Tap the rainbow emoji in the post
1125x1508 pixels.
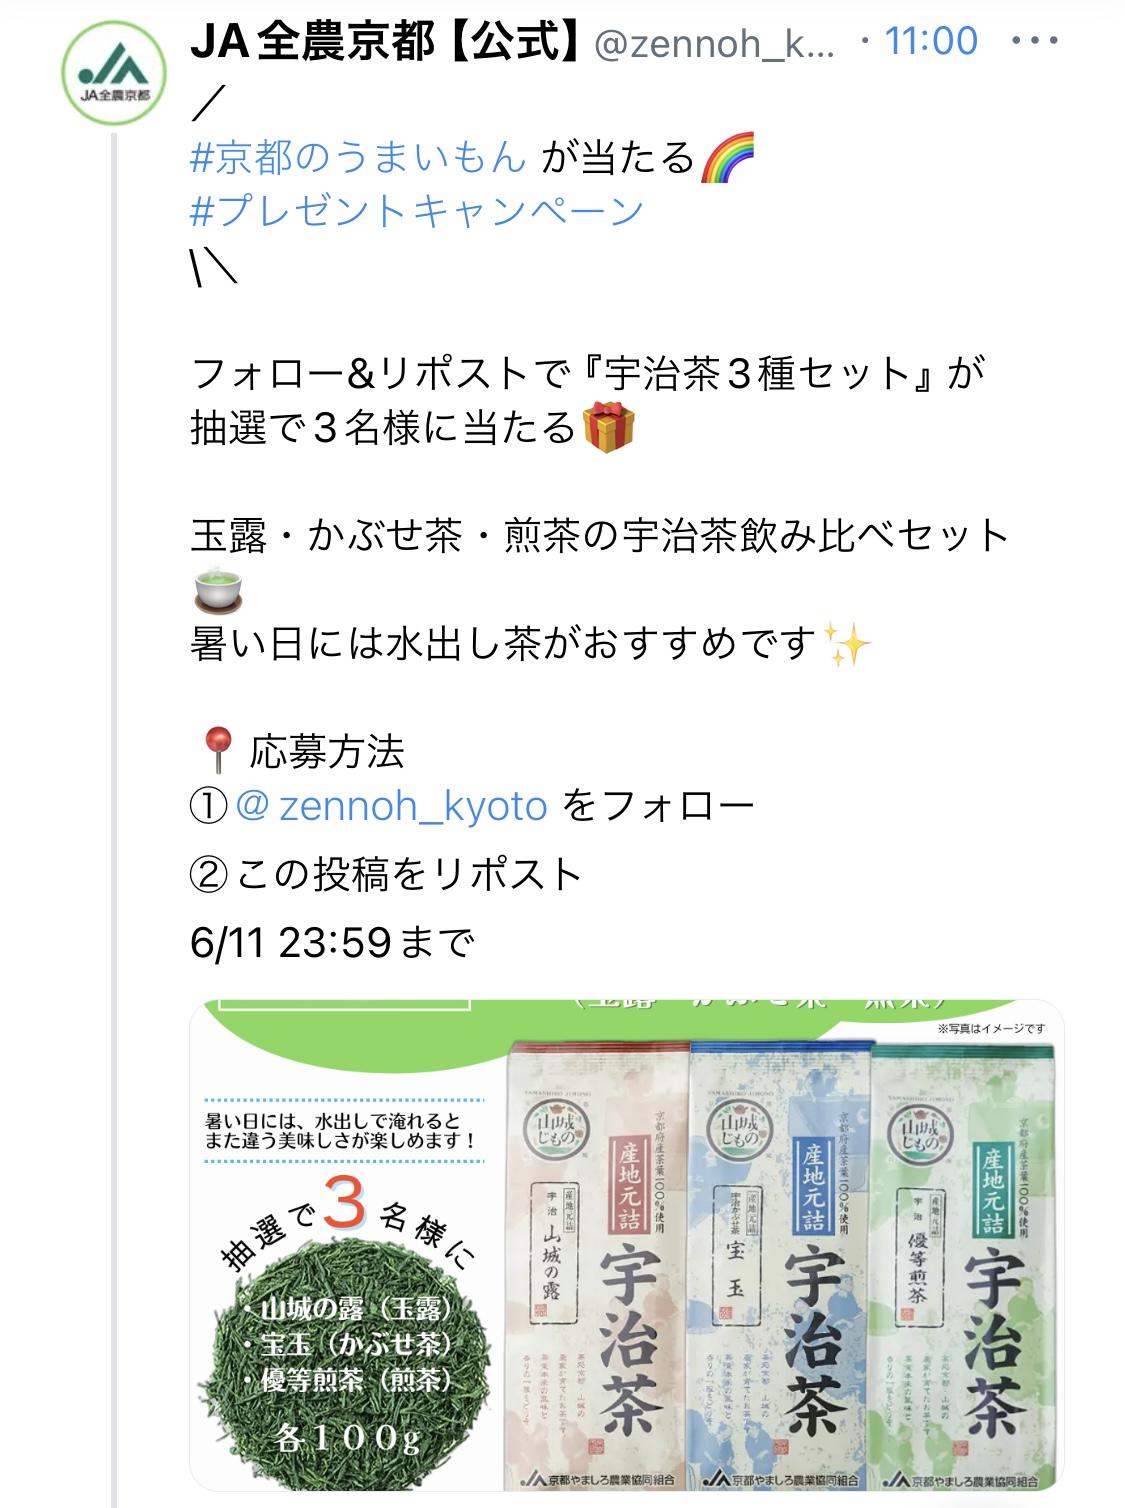[727, 157]
